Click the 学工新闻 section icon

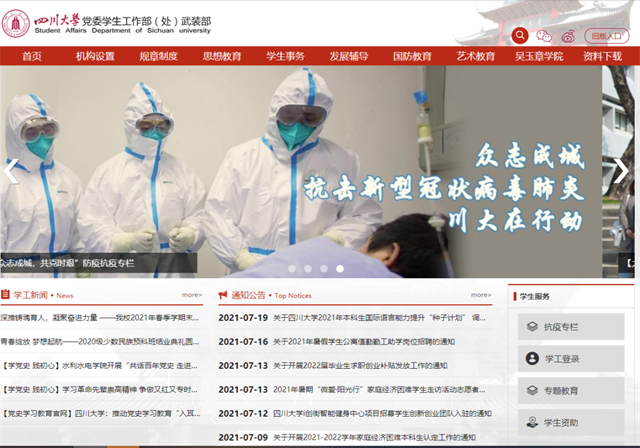(5, 294)
